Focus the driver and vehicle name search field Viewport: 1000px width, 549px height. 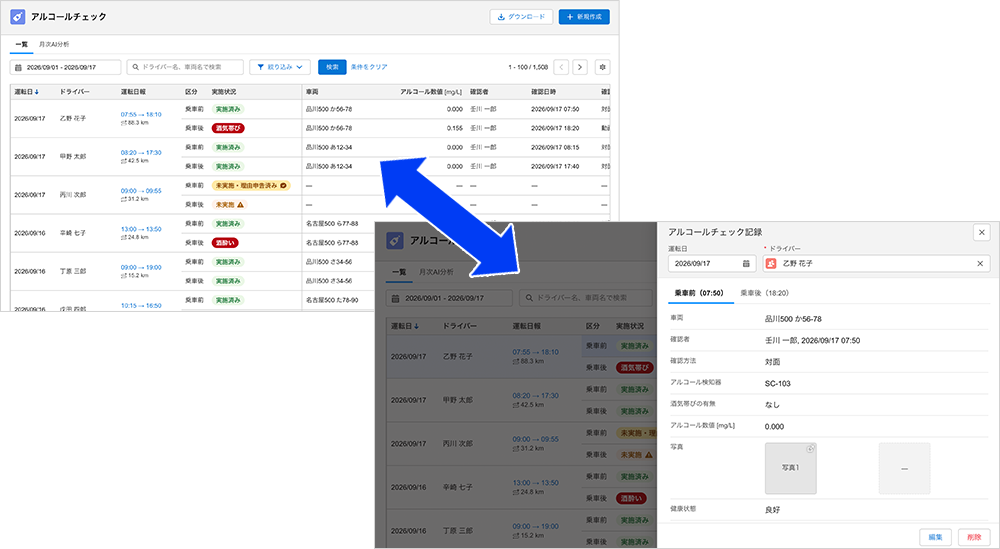tap(185, 67)
